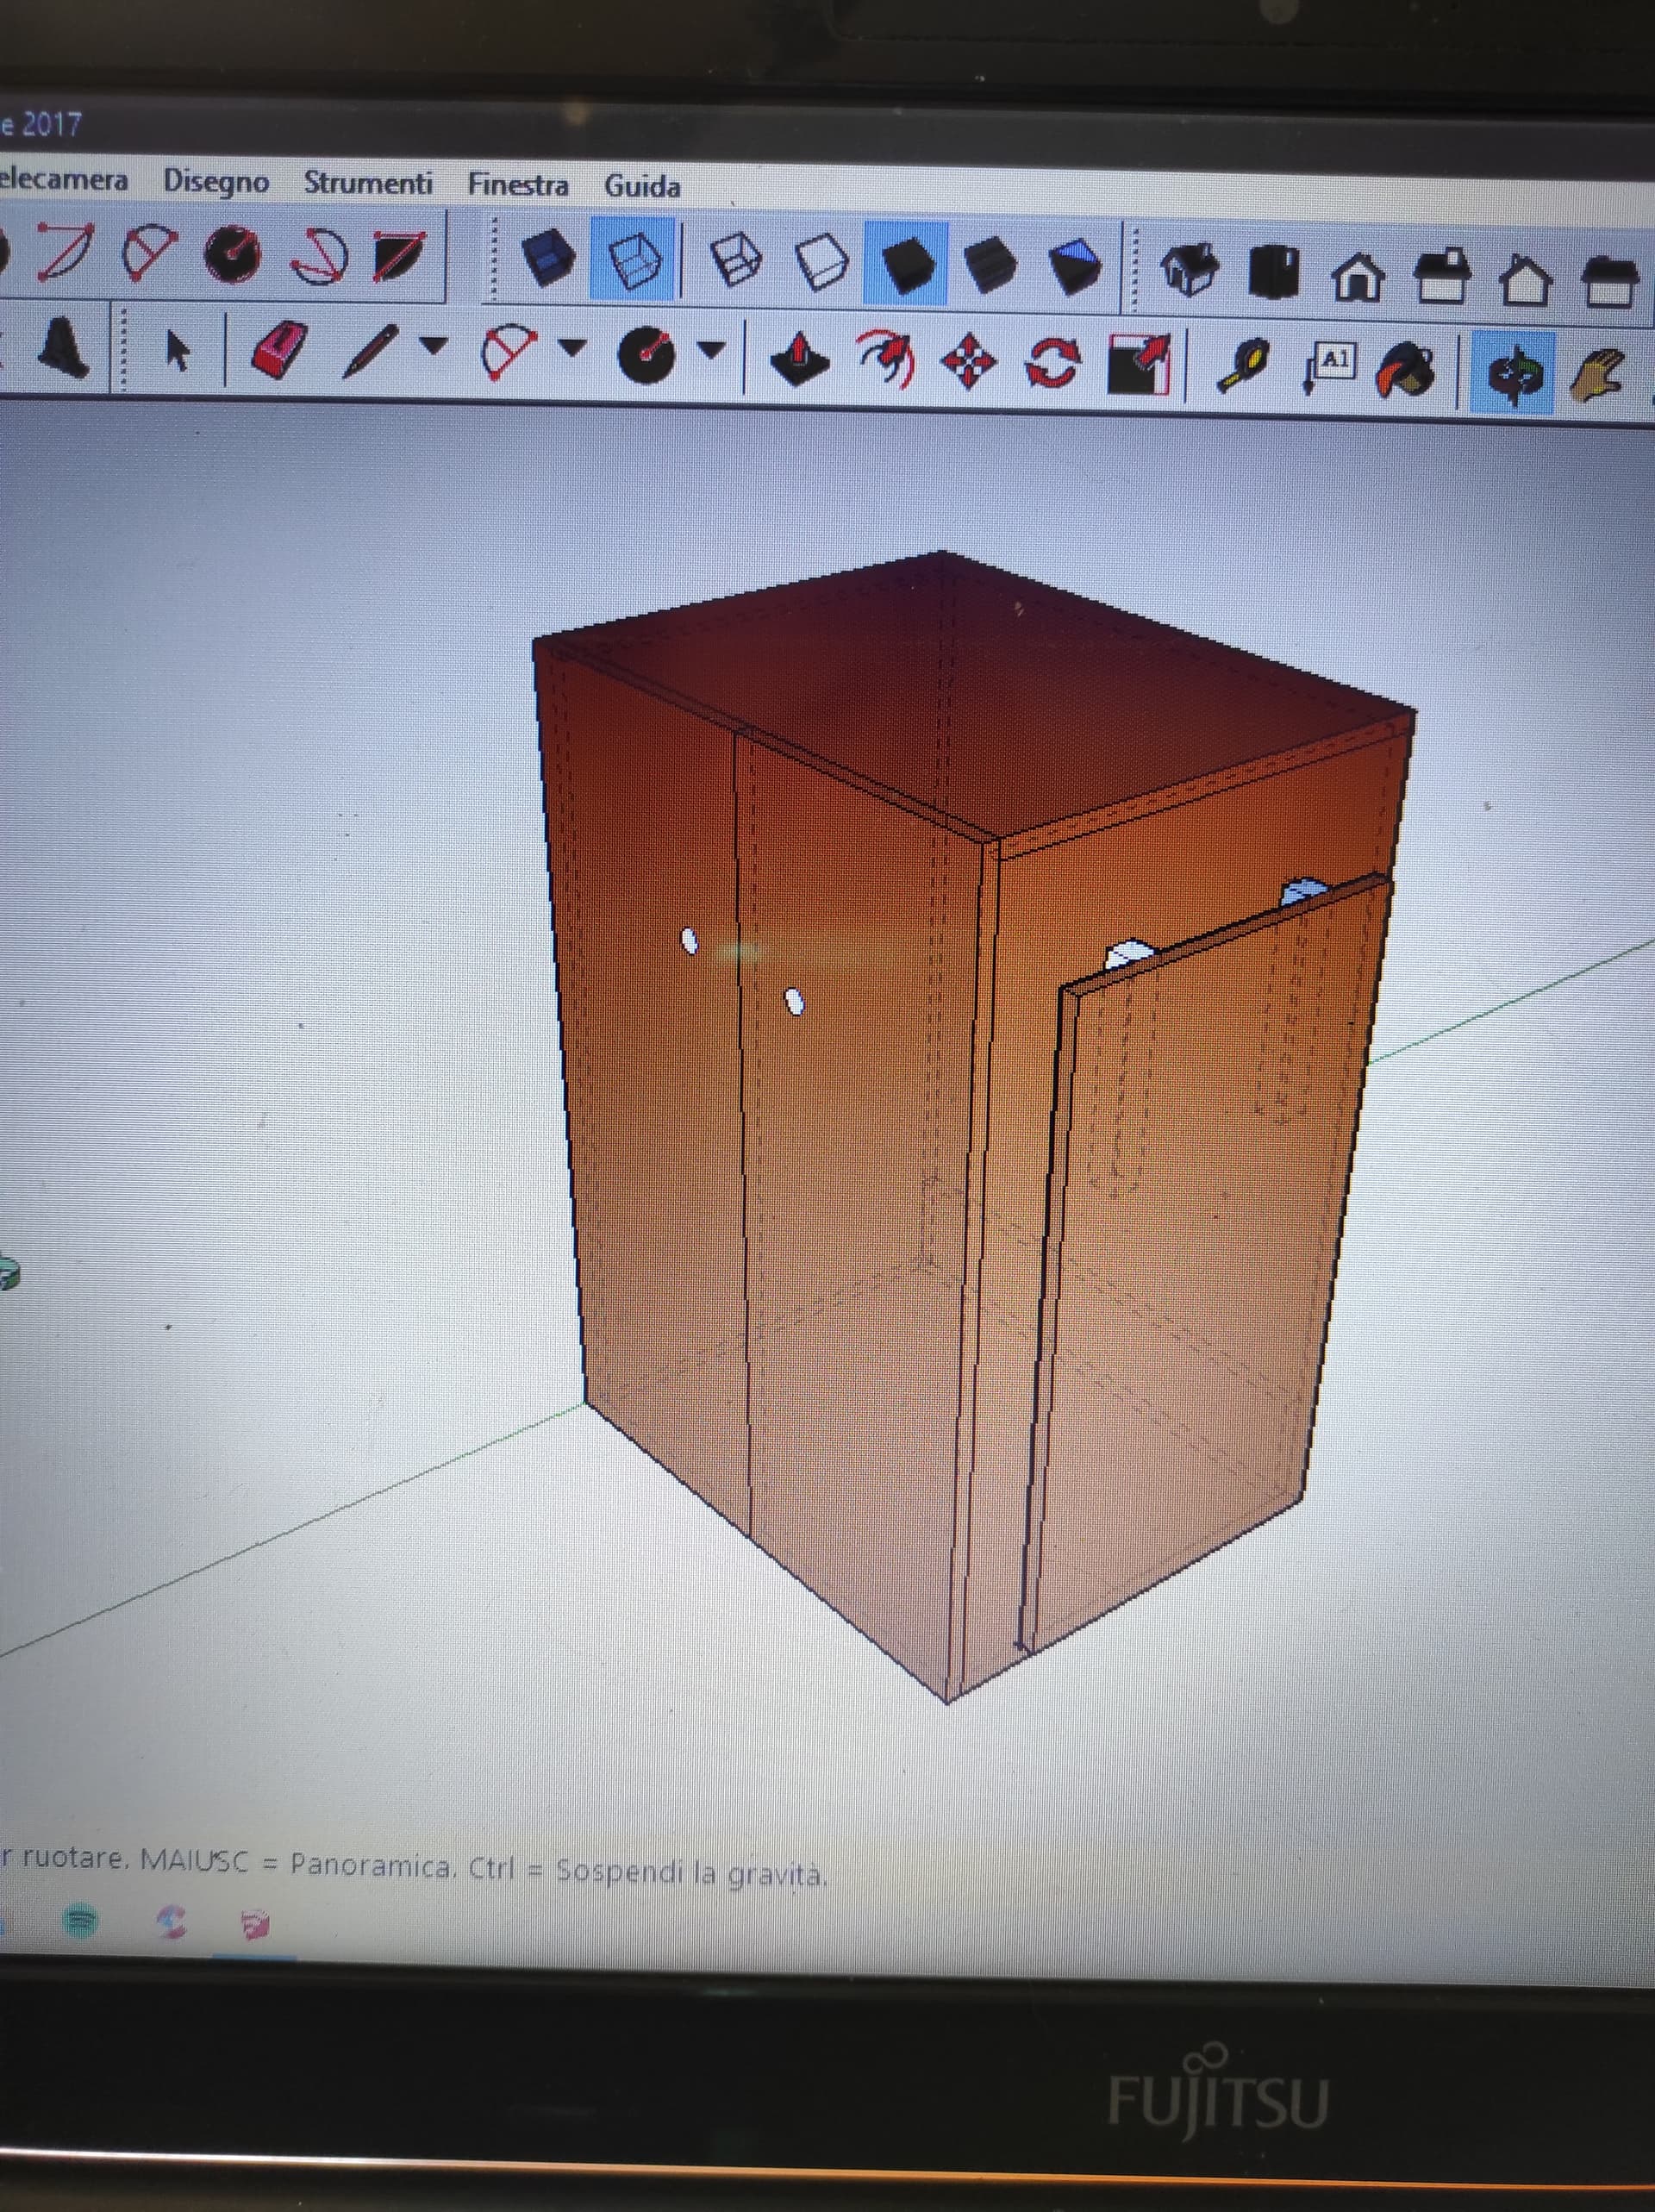Viewport: 1655px width, 2212px height.
Task: Click "Sospendi la gravità" status bar text
Action: pos(691,1872)
